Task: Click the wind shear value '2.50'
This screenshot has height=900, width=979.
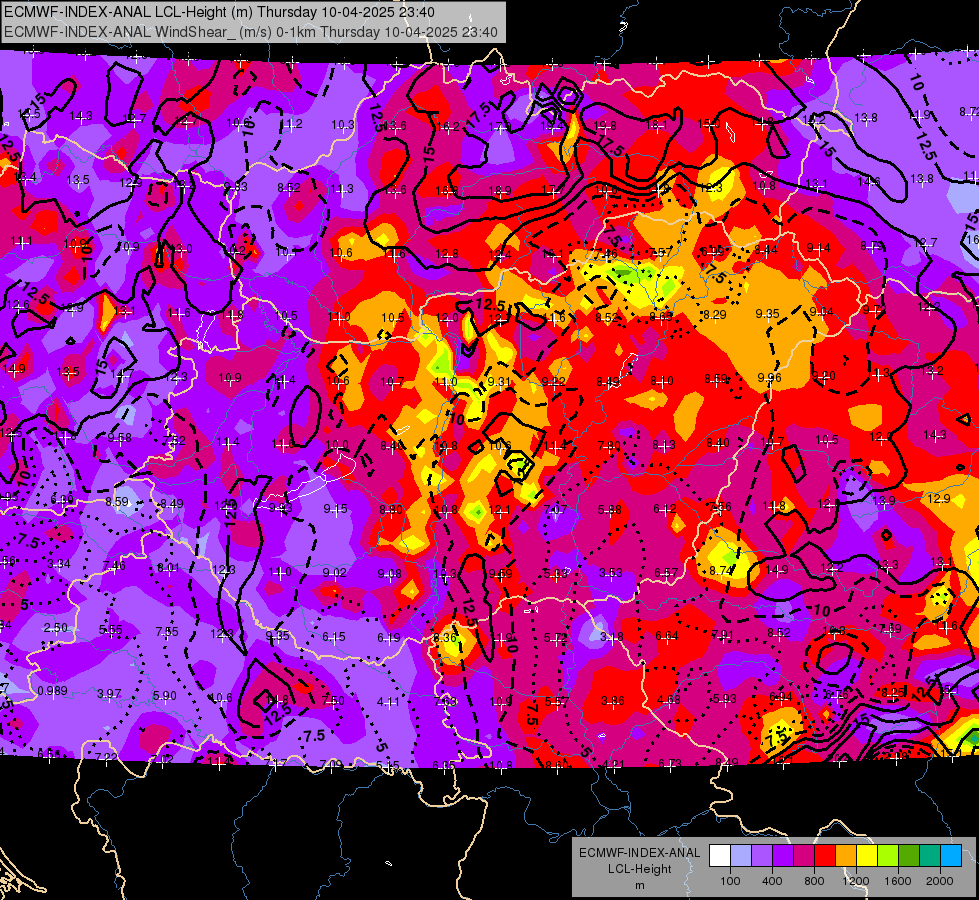Action: click(x=56, y=627)
